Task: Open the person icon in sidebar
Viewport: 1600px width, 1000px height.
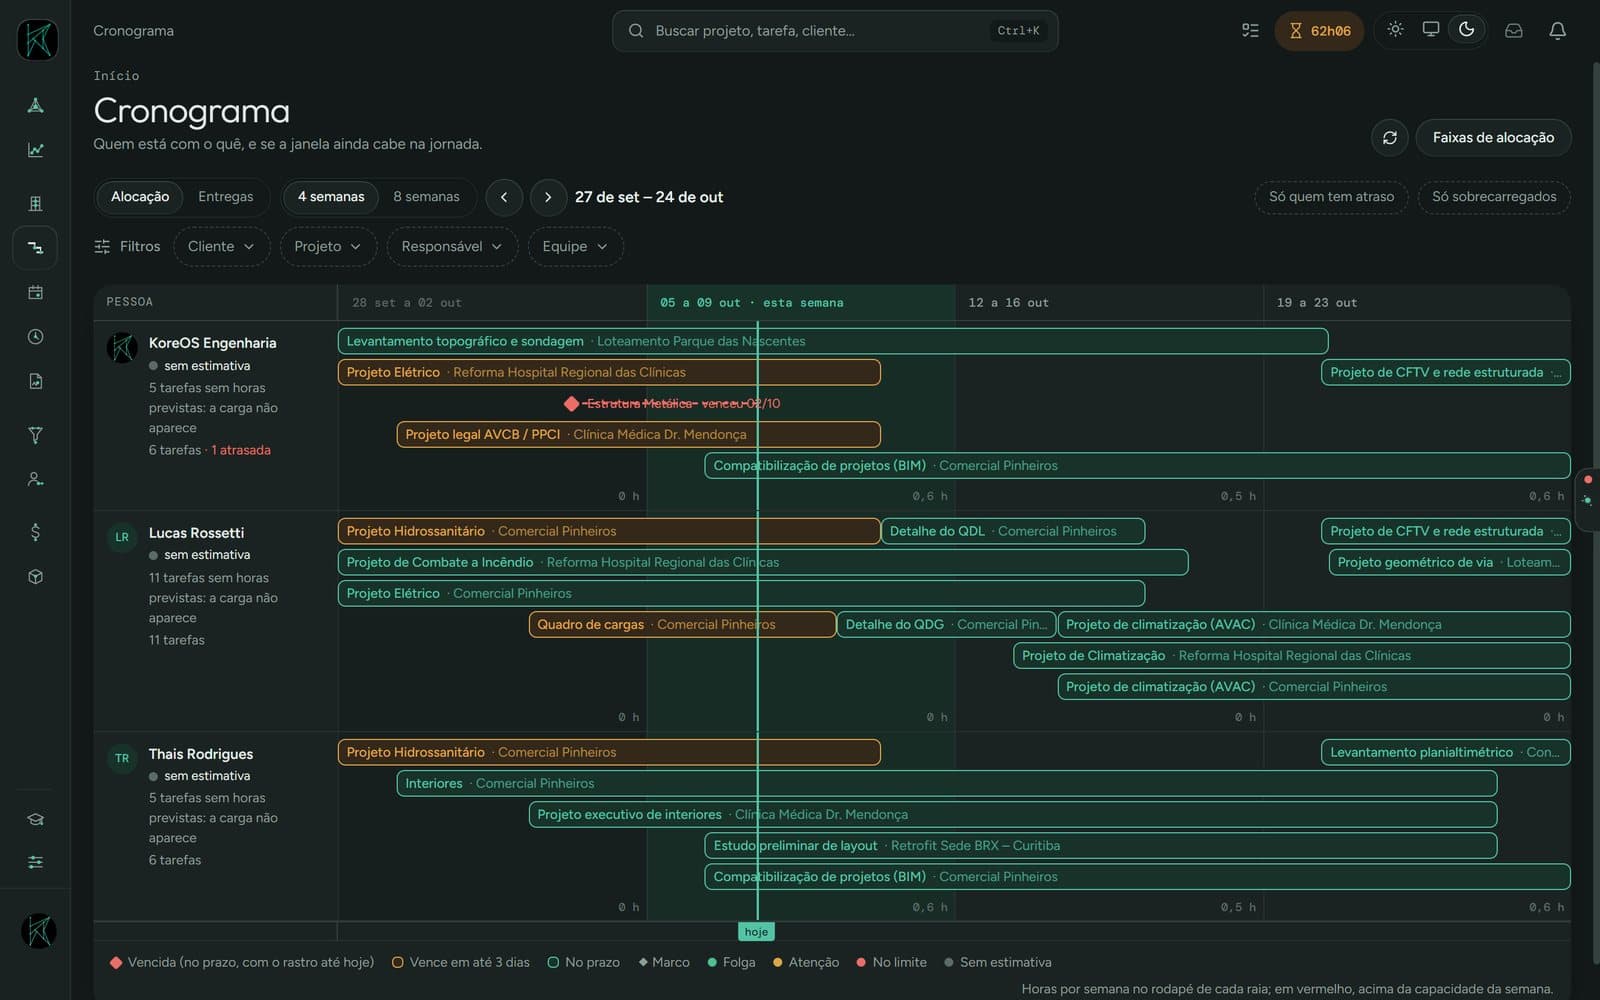Action: (x=35, y=479)
